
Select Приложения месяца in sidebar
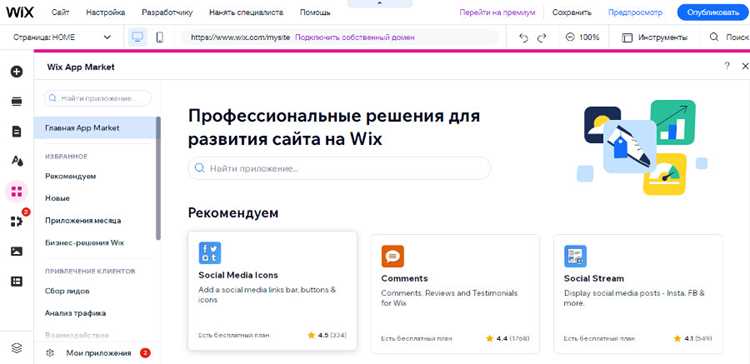(x=83, y=221)
